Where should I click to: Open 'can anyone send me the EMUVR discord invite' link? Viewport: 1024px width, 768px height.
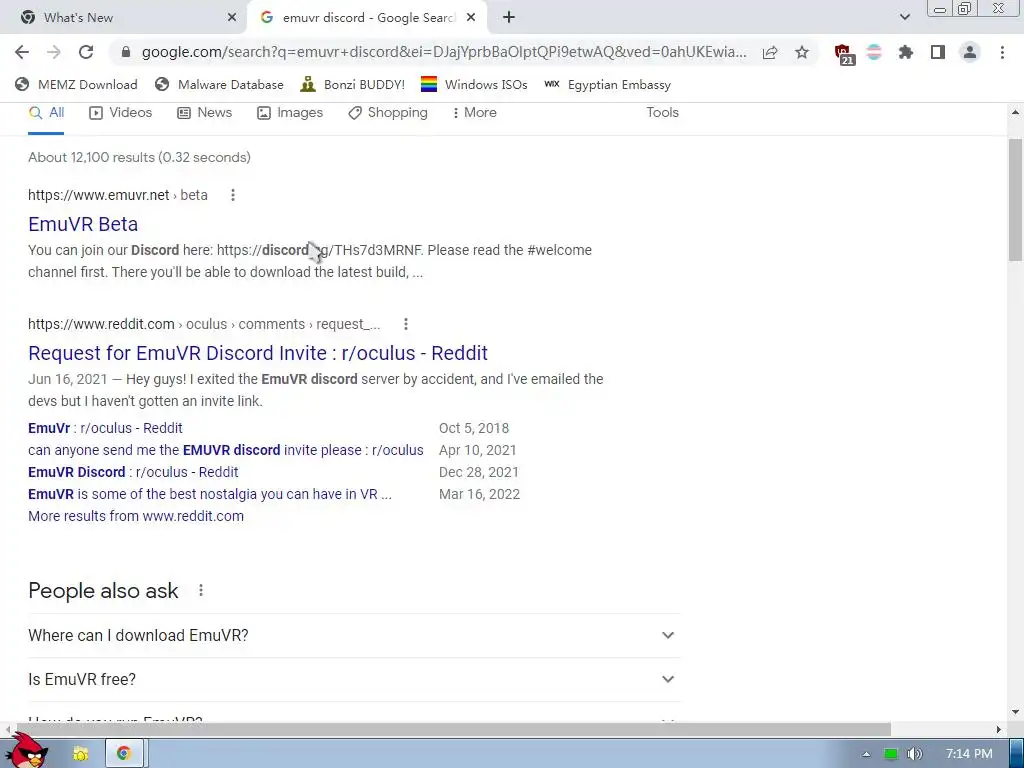pyautogui.click(x=225, y=450)
